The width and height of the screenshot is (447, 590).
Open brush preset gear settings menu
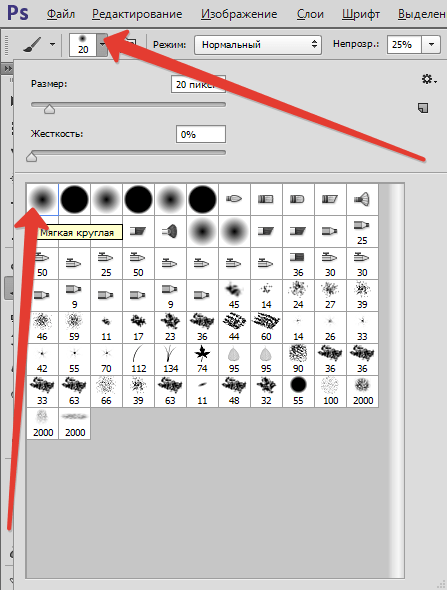(x=429, y=79)
